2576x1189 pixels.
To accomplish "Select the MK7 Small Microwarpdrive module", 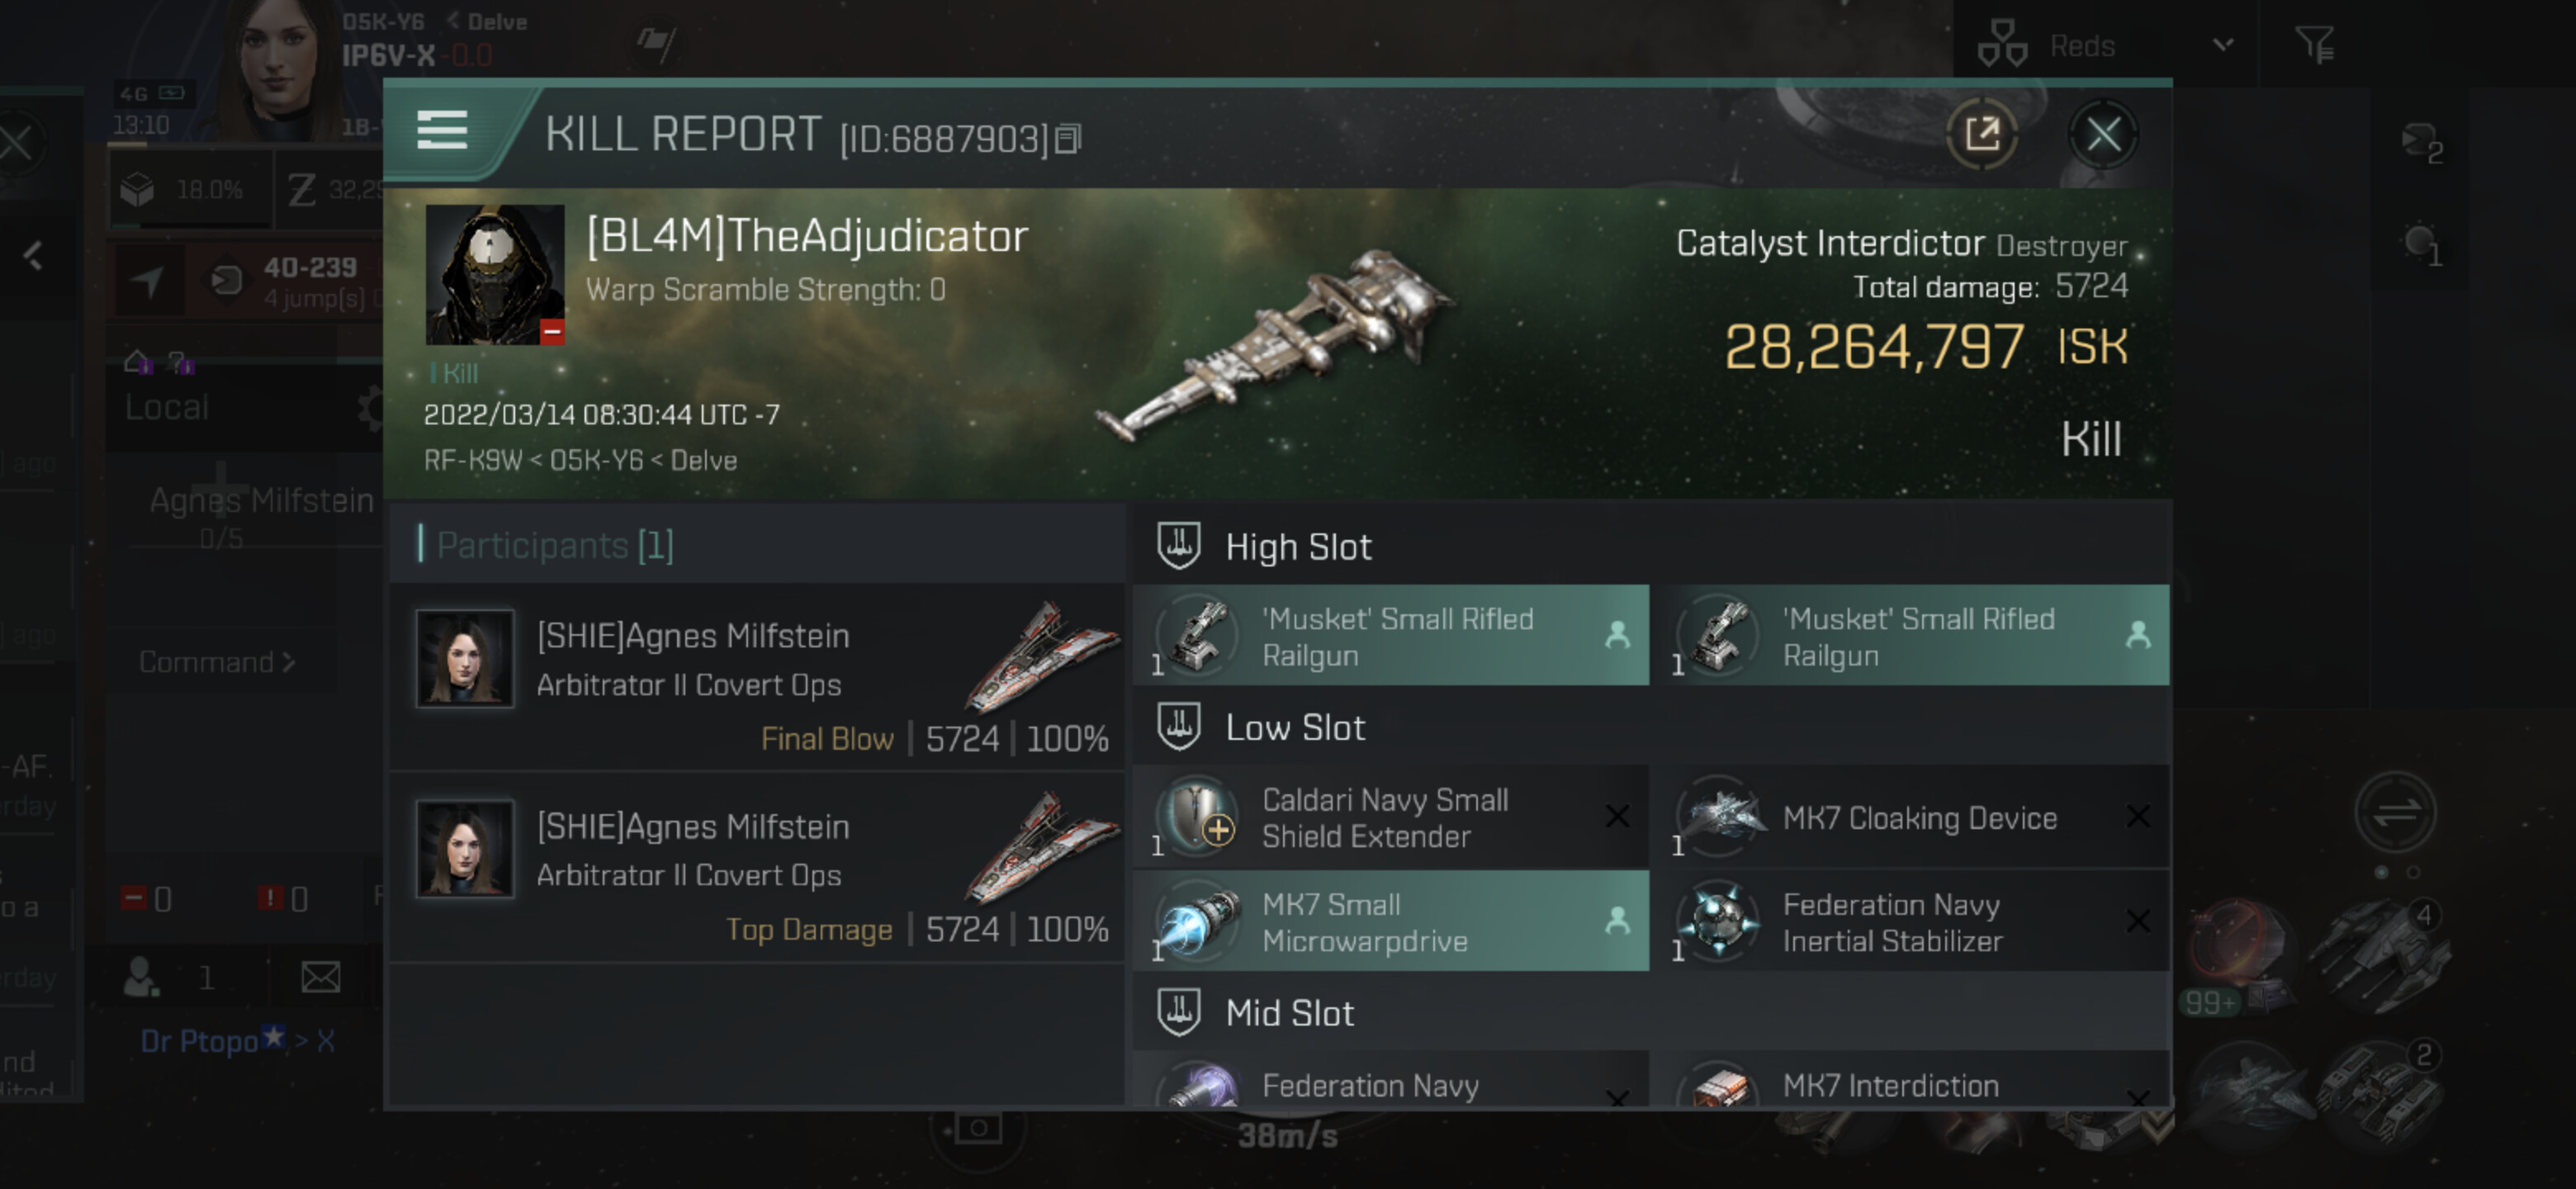I will click(1390, 921).
